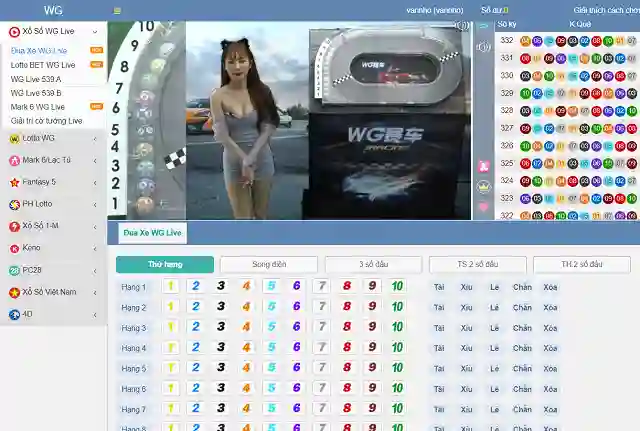The image size is (640, 431).
Task: Select yellow number 1 in Hạng 1
Action: coord(171,286)
